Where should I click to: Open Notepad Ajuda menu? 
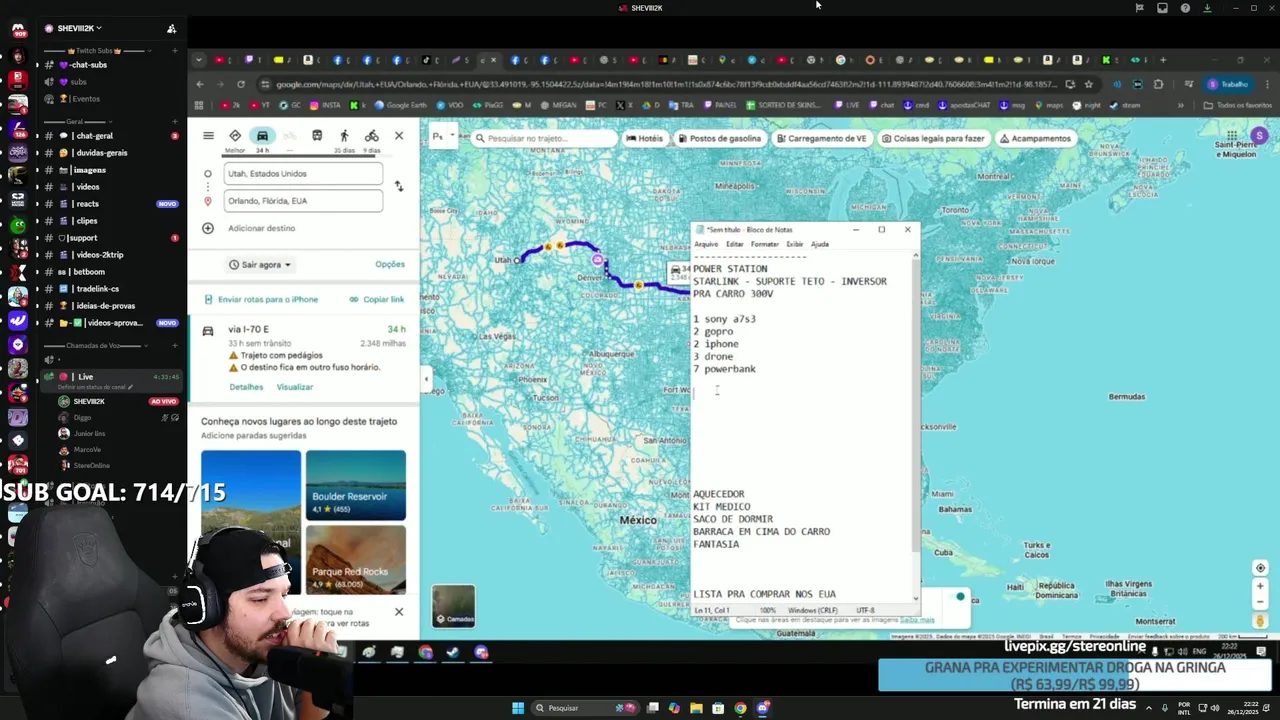pyautogui.click(x=819, y=244)
